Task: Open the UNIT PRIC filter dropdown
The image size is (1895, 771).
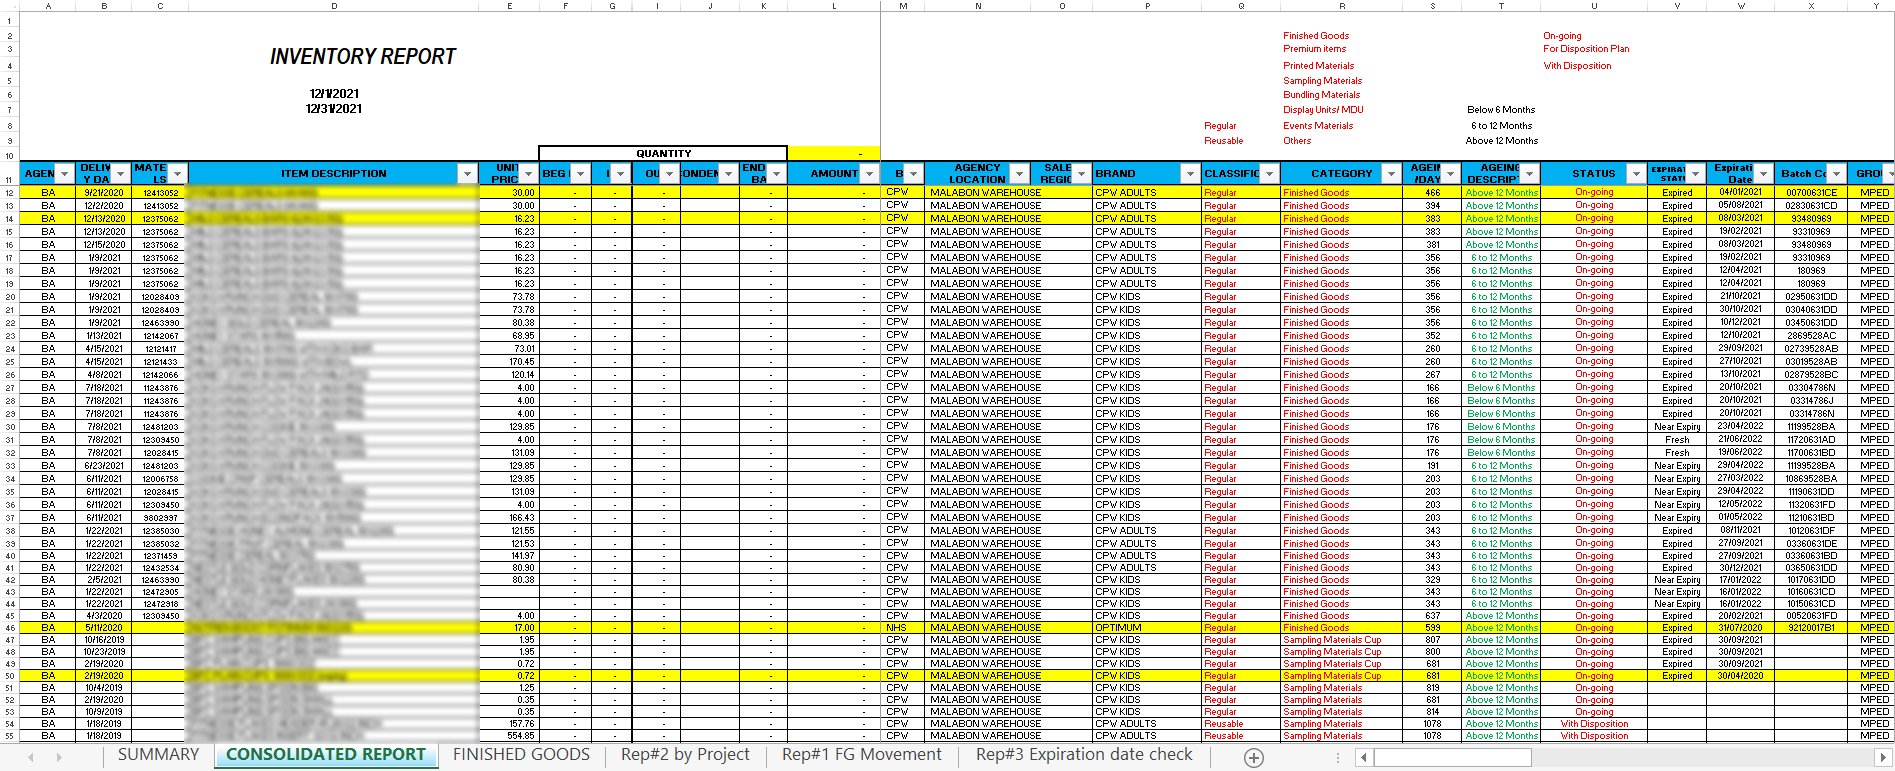Action: tap(528, 174)
